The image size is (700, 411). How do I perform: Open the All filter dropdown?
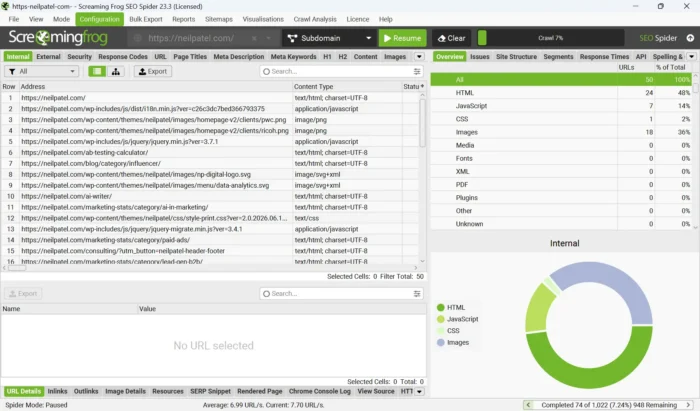[42, 71]
